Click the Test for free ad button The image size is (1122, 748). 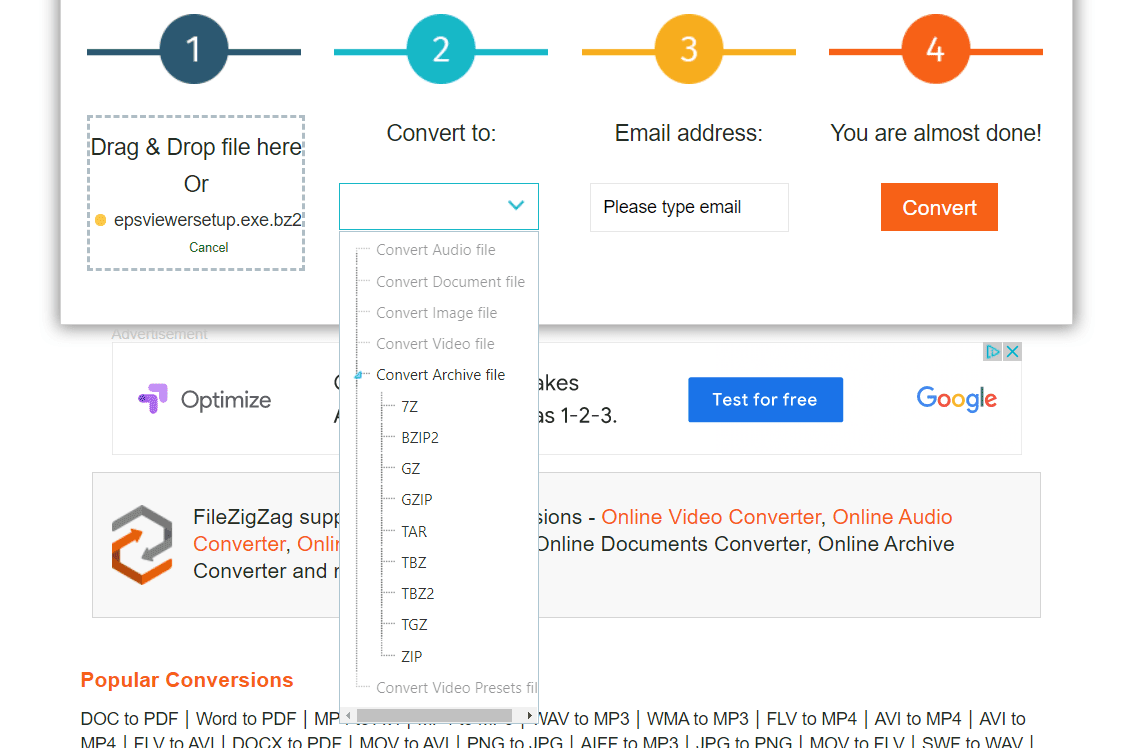click(x=765, y=399)
